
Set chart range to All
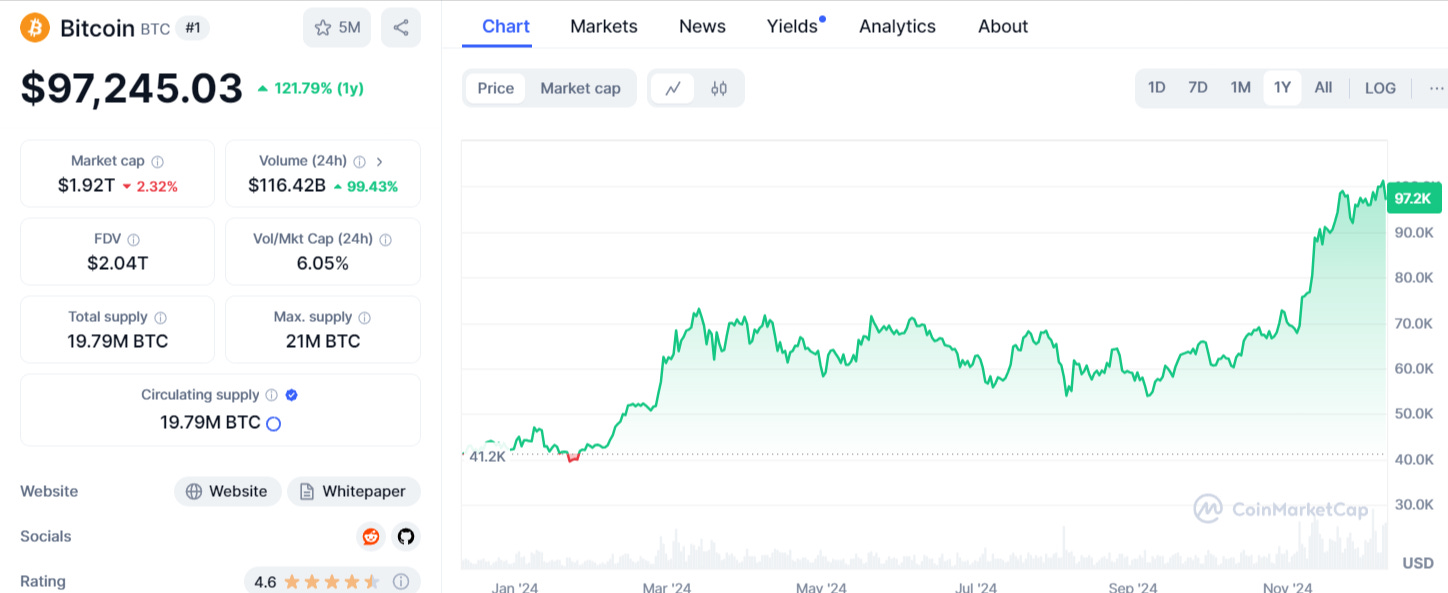click(1323, 88)
